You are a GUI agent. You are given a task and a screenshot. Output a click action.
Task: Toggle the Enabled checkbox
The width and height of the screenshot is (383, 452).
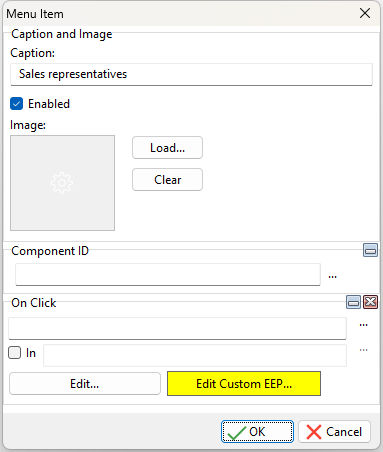point(16,104)
